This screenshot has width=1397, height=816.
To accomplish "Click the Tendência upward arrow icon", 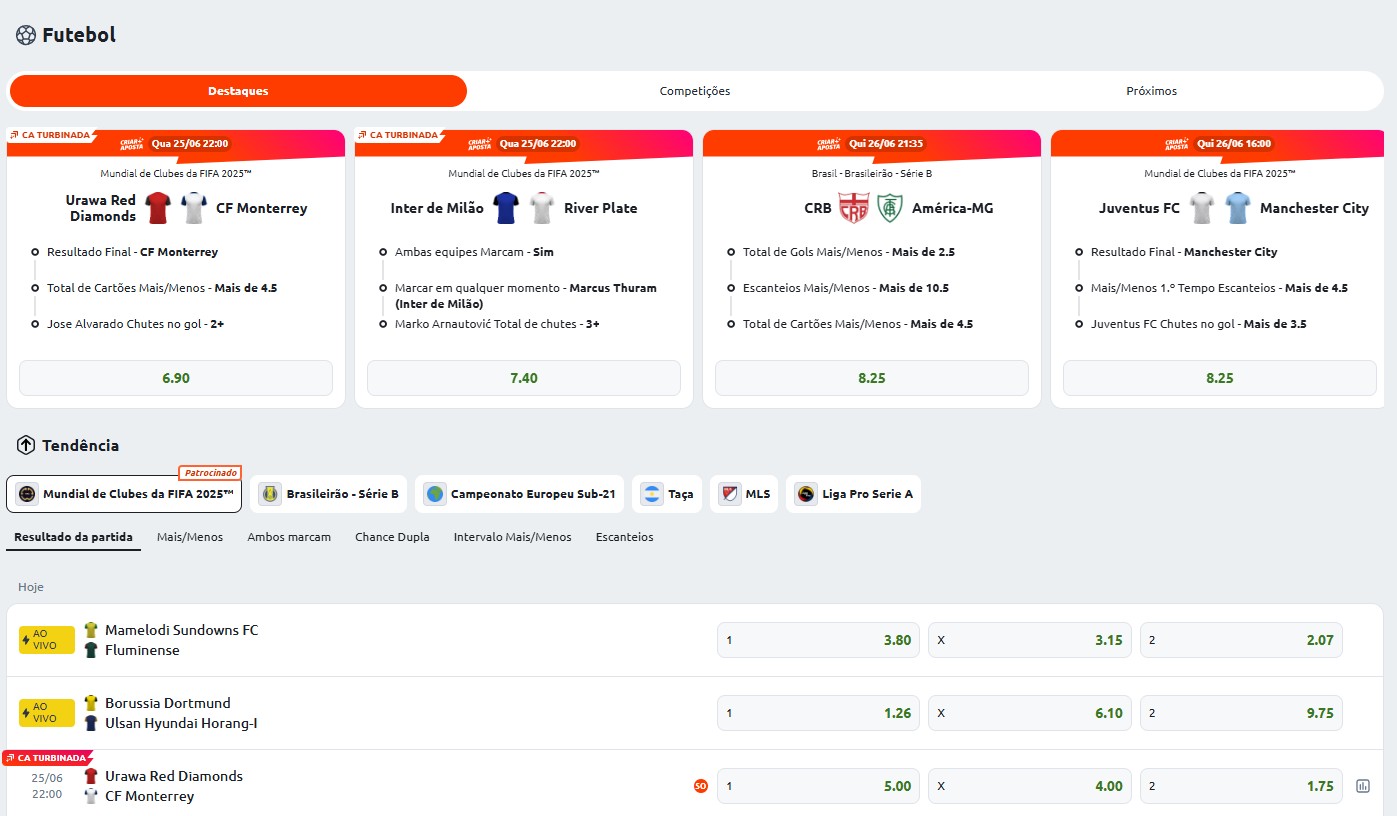I will 26,446.
